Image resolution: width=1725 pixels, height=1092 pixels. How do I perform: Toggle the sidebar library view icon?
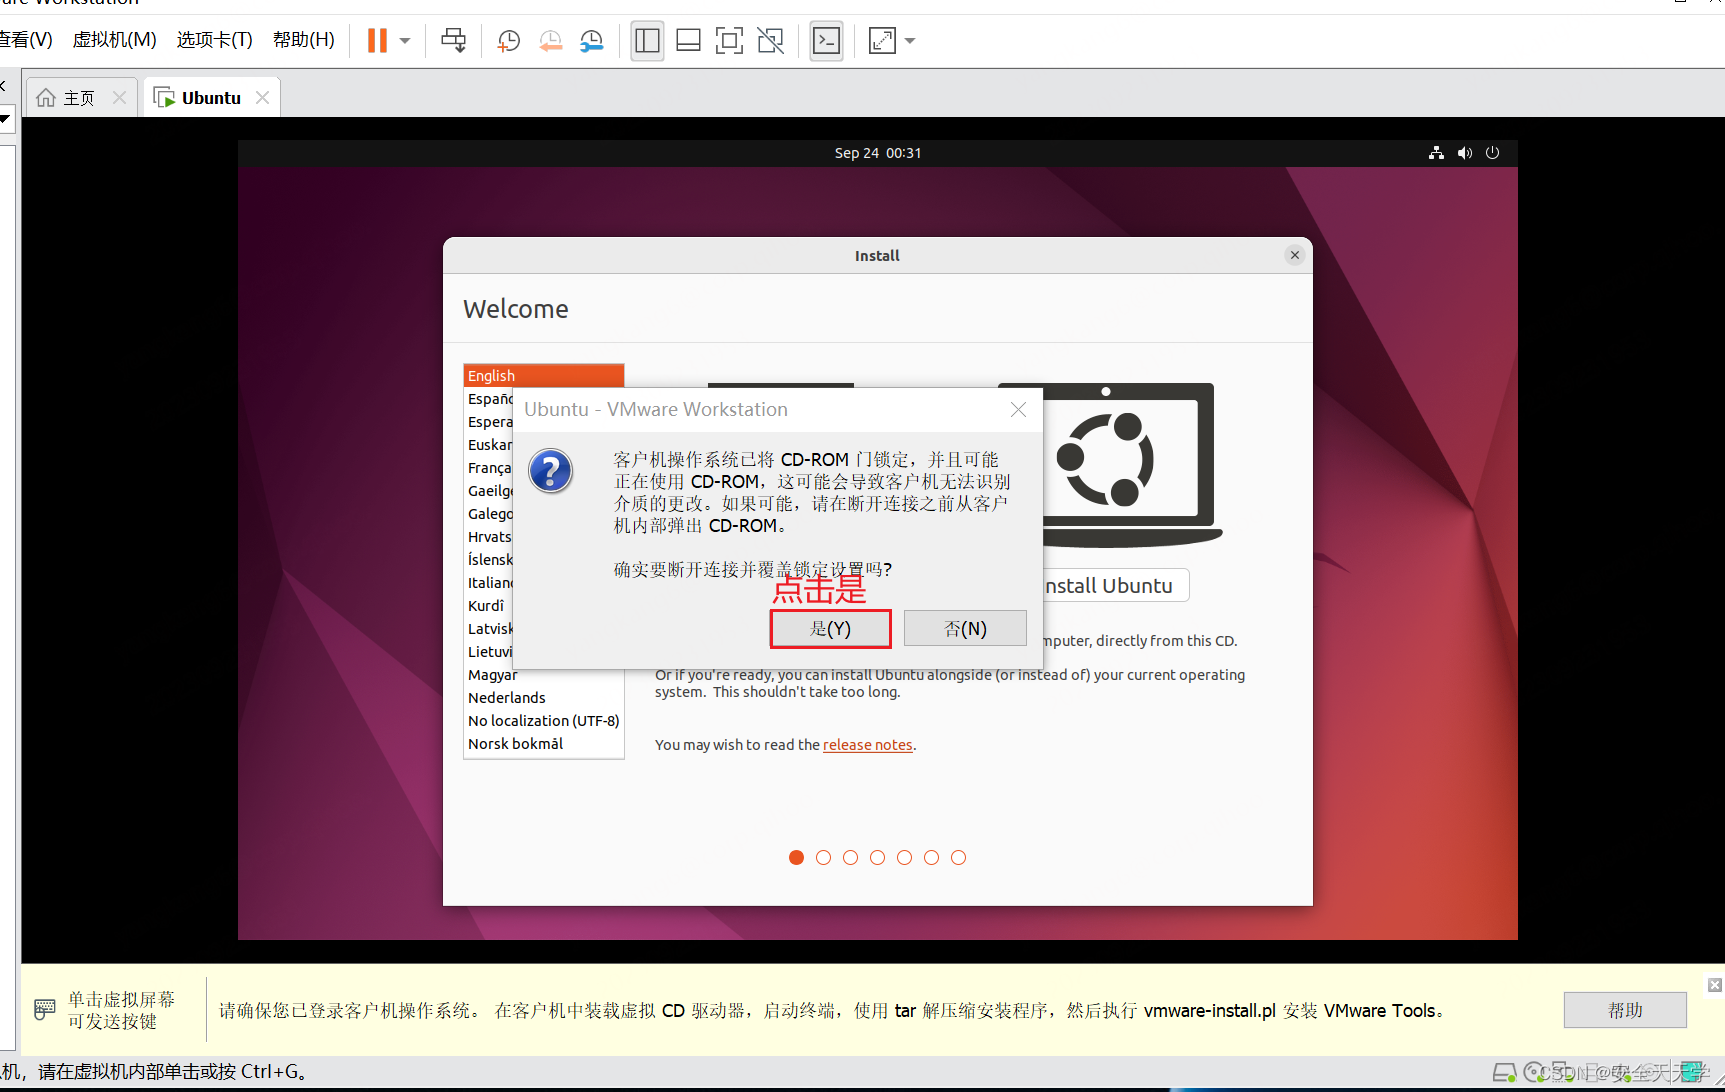[647, 41]
